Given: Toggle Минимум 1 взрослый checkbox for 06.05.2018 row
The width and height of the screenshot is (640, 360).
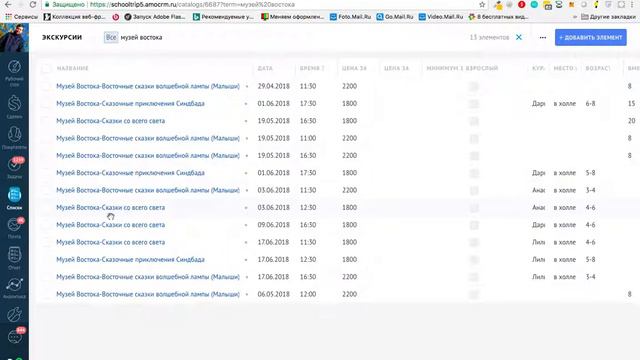Looking at the screenshot, I should tap(473, 294).
